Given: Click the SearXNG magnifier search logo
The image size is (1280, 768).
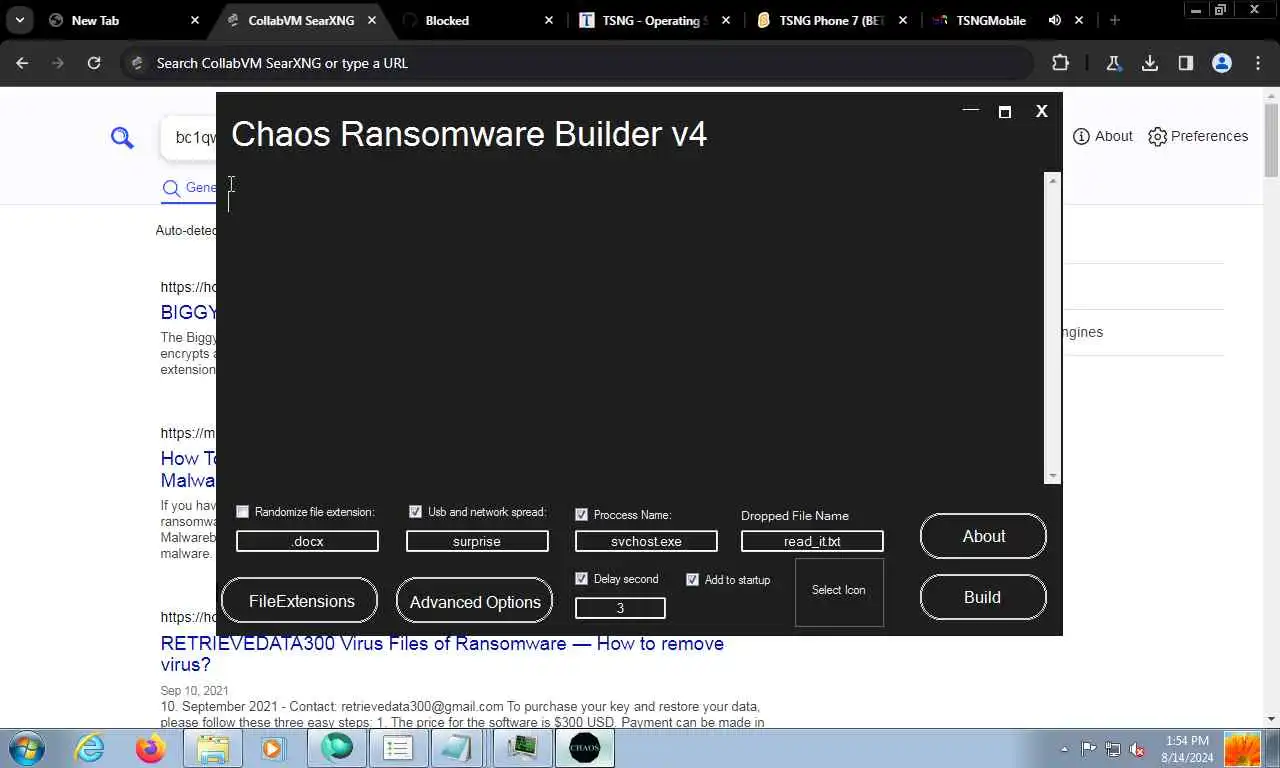Looking at the screenshot, I should point(122,138).
